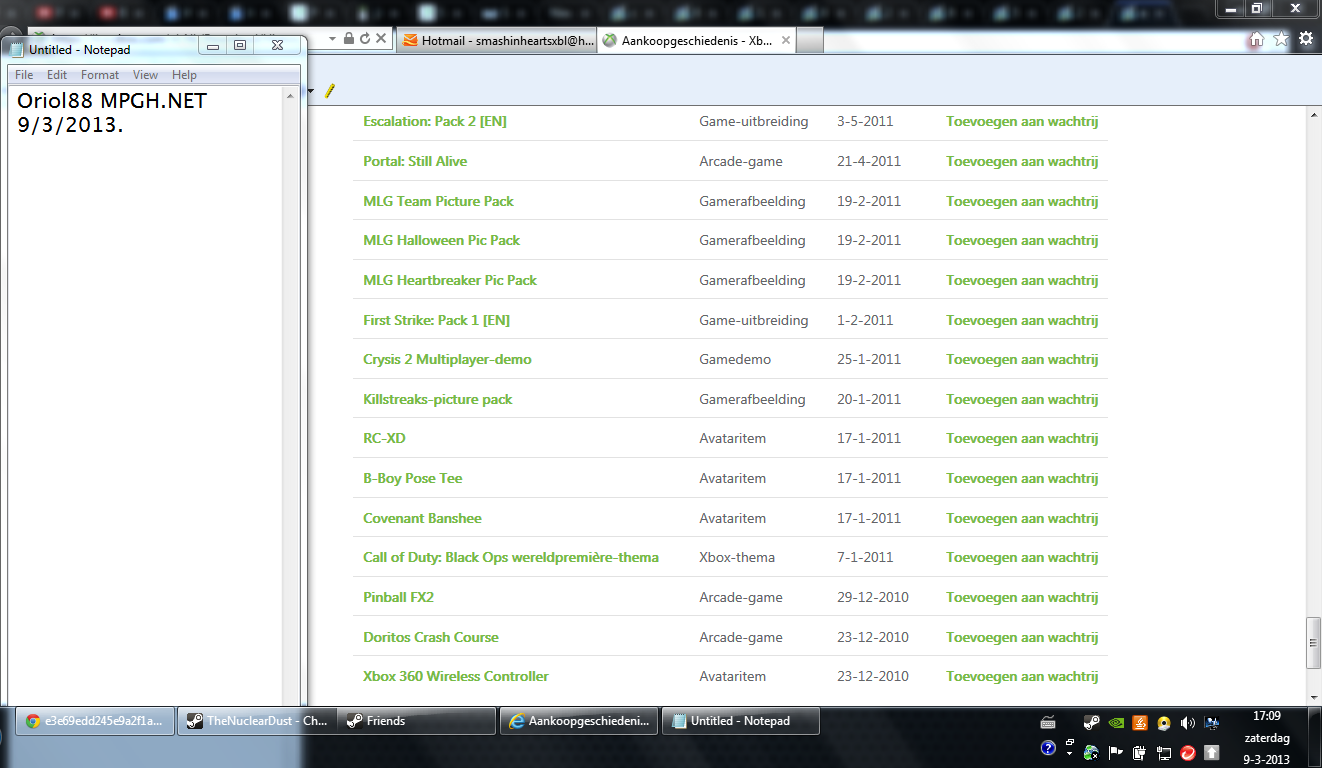Open Doritos Crash Course link
Viewport: 1322px width, 768px height.
click(431, 637)
